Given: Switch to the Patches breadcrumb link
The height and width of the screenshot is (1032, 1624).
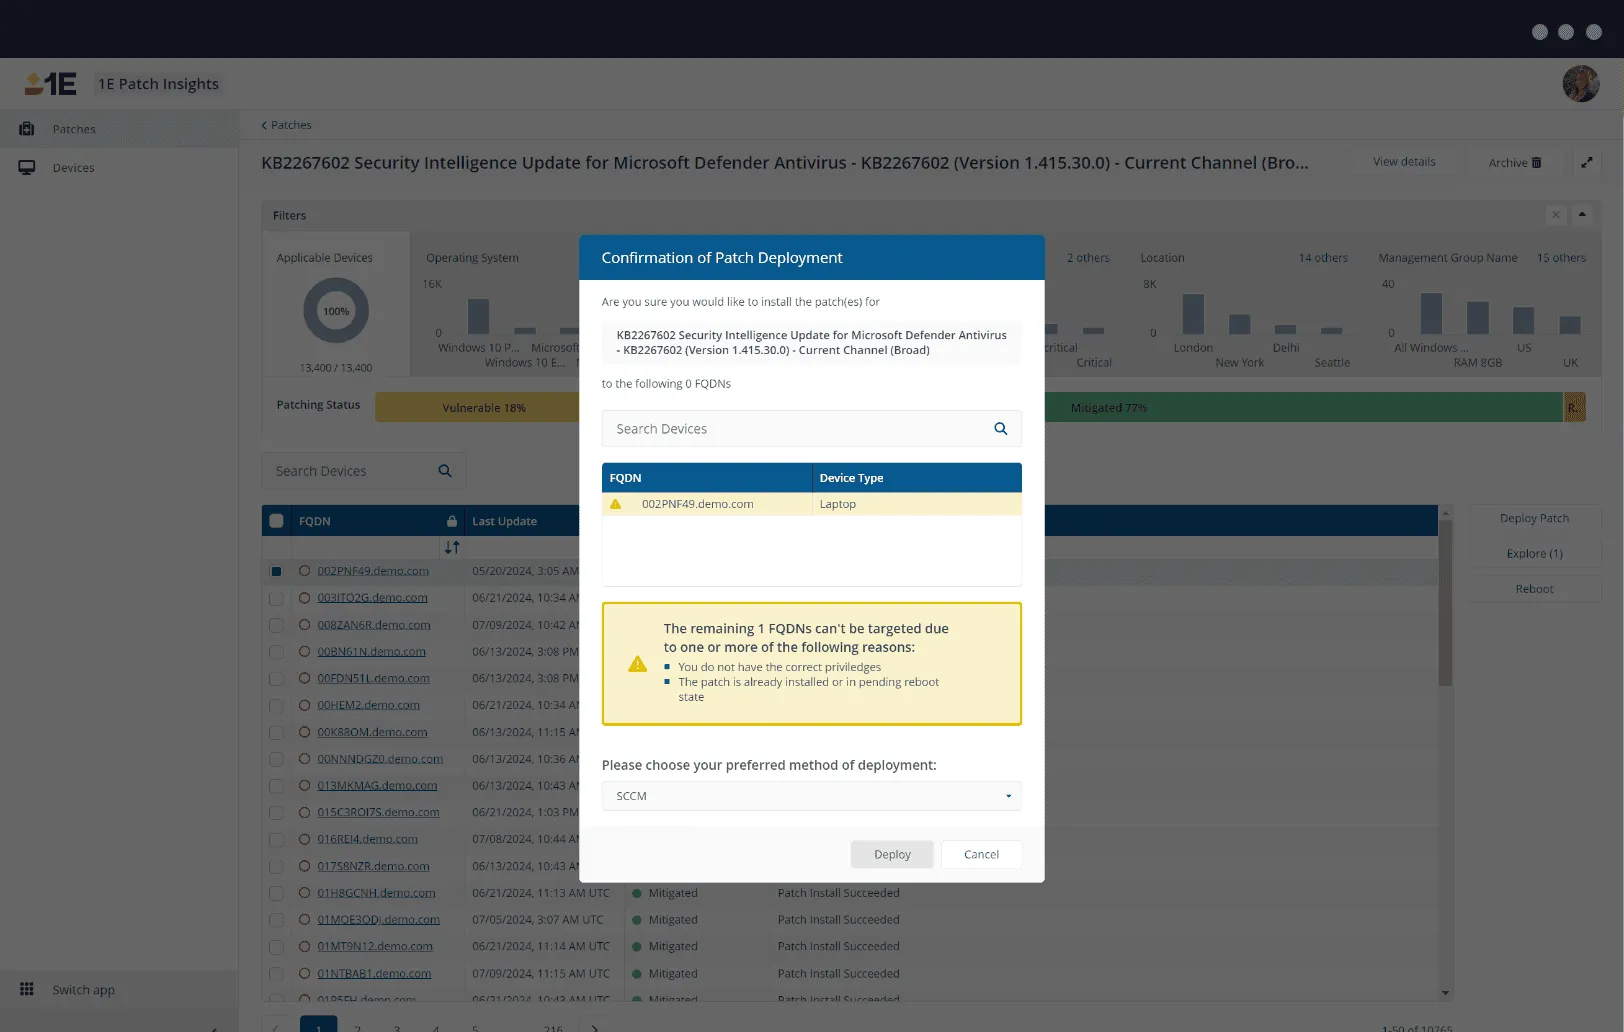Looking at the screenshot, I should (290, 124).
